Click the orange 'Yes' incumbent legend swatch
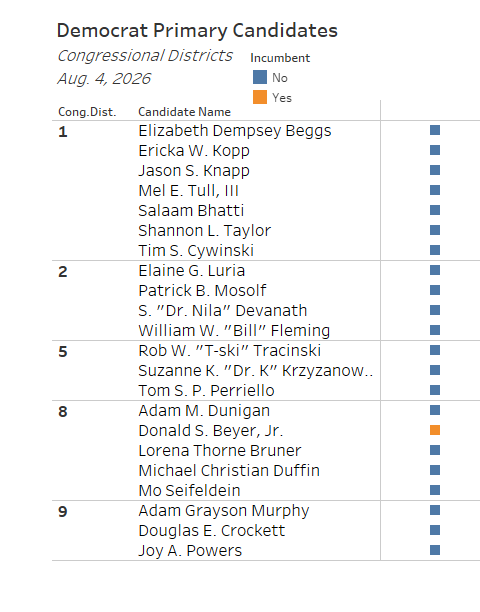480x612 pixels. pyautogui.click(x=260, y=97)
